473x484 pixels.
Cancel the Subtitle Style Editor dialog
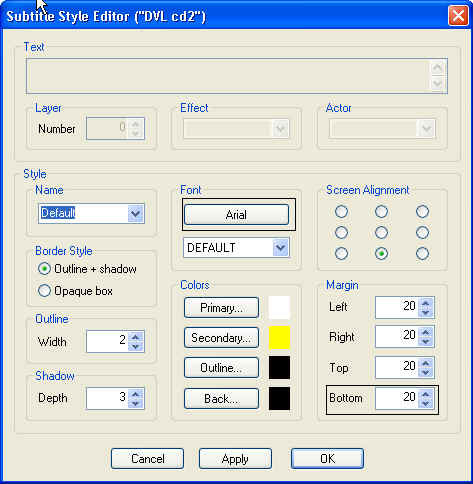(147, 459)
